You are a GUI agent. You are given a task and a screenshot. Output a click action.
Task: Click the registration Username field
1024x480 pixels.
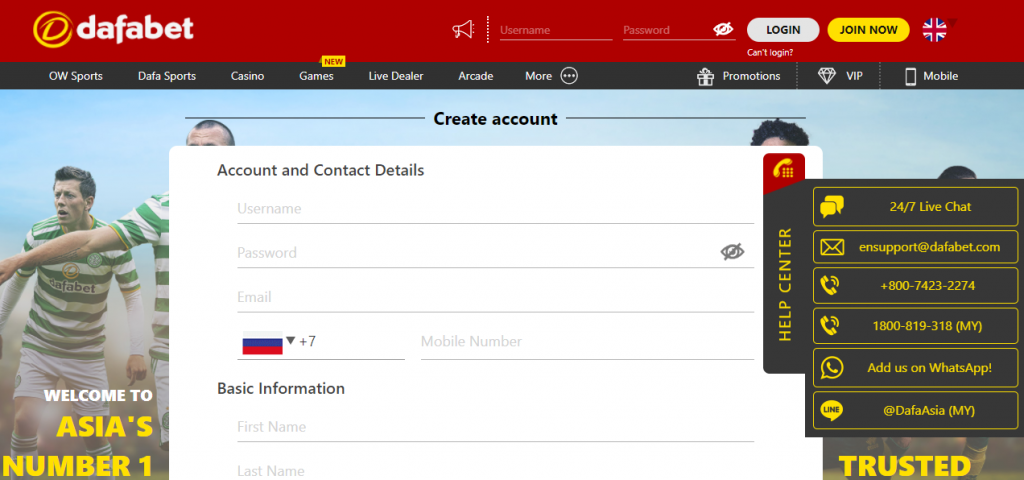coord(495,209)
